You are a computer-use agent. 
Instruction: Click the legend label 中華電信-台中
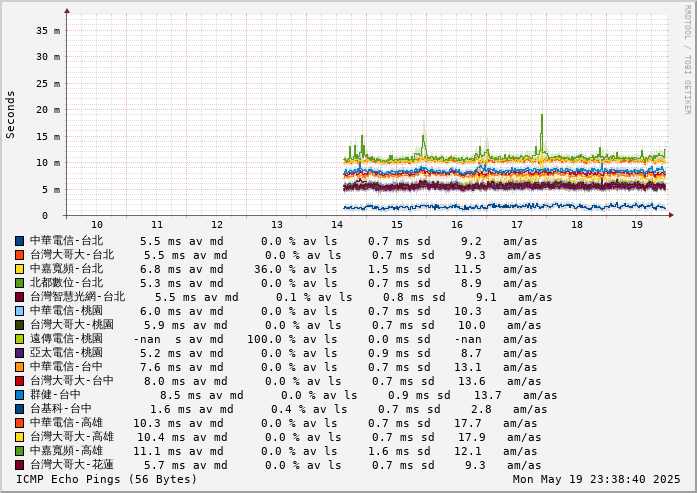point(67,367)
